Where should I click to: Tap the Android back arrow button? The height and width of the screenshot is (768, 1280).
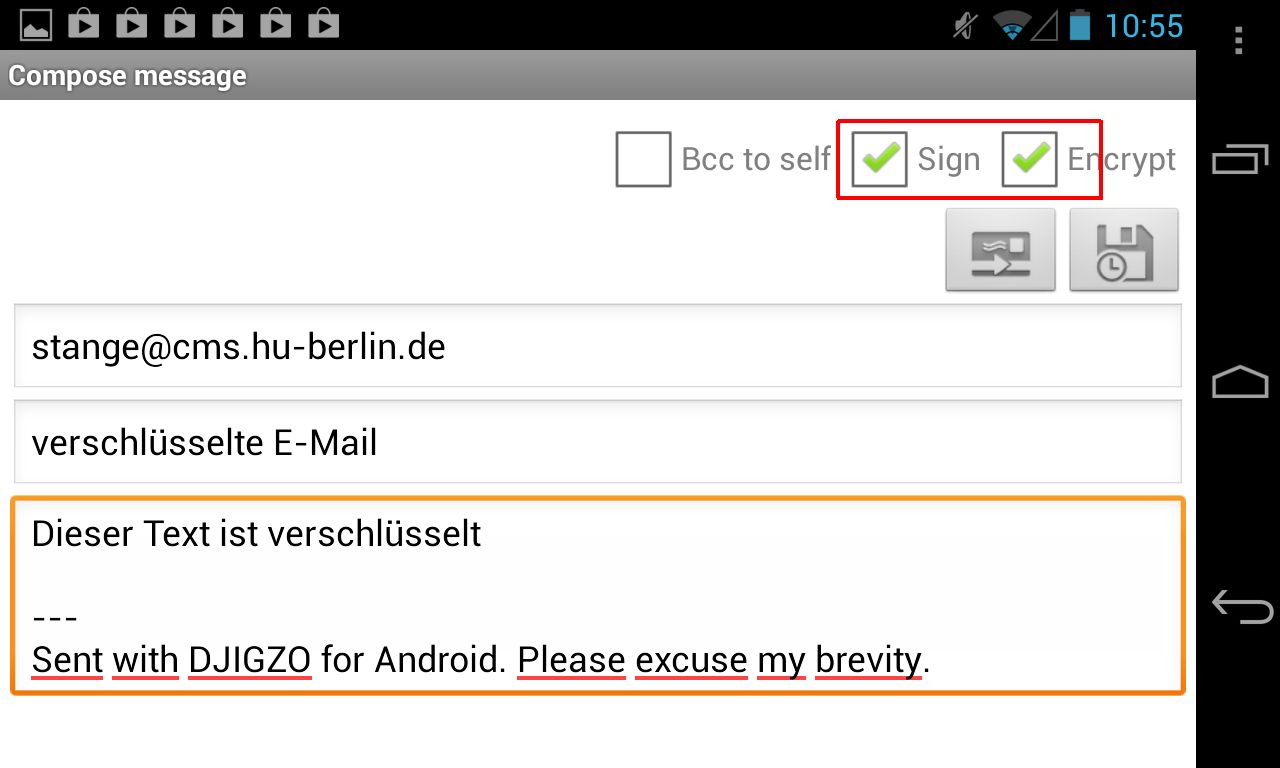point(1241,606)
